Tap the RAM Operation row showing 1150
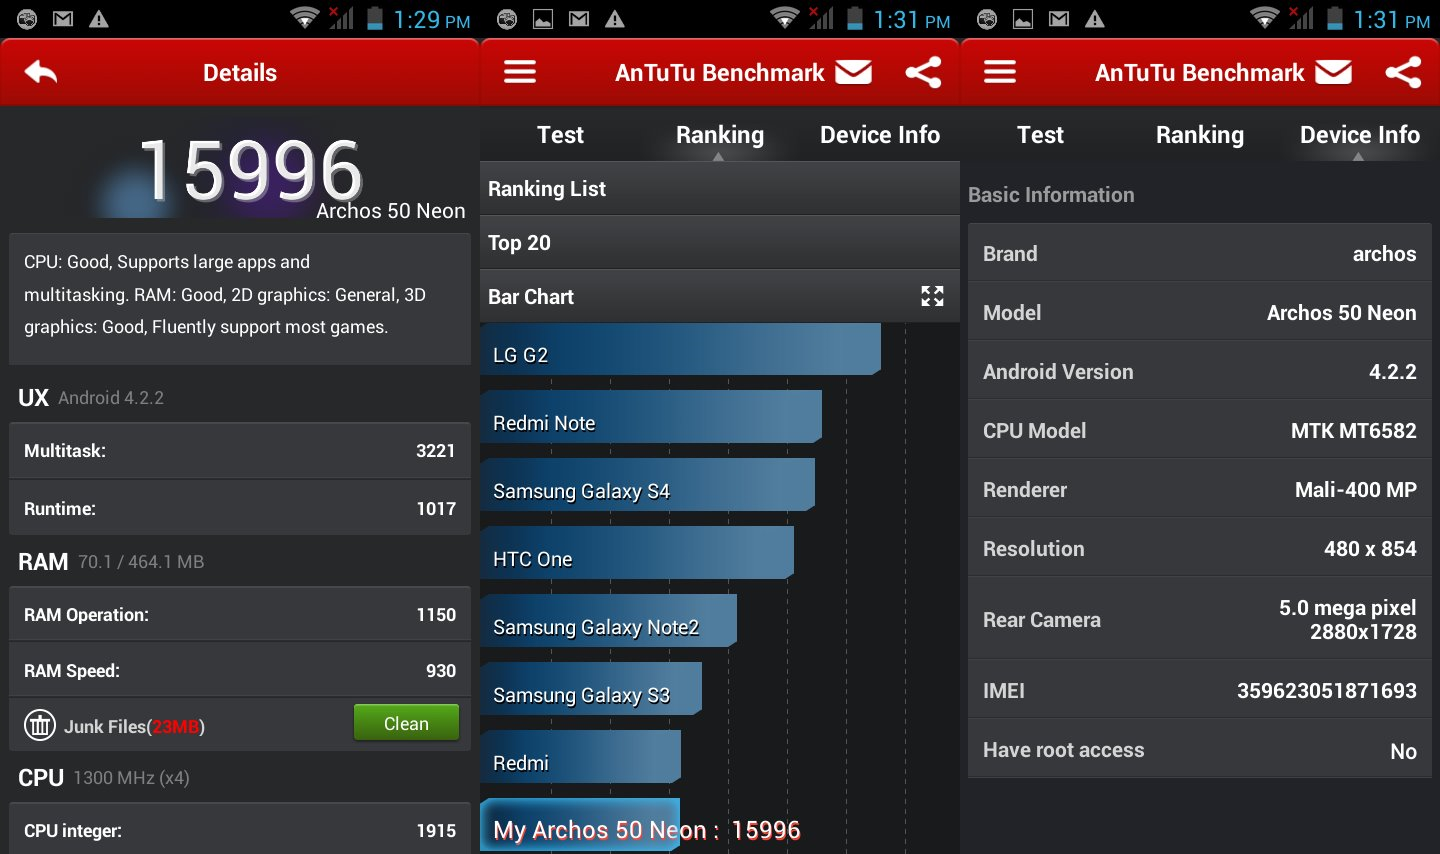 [x=240, y=614]
